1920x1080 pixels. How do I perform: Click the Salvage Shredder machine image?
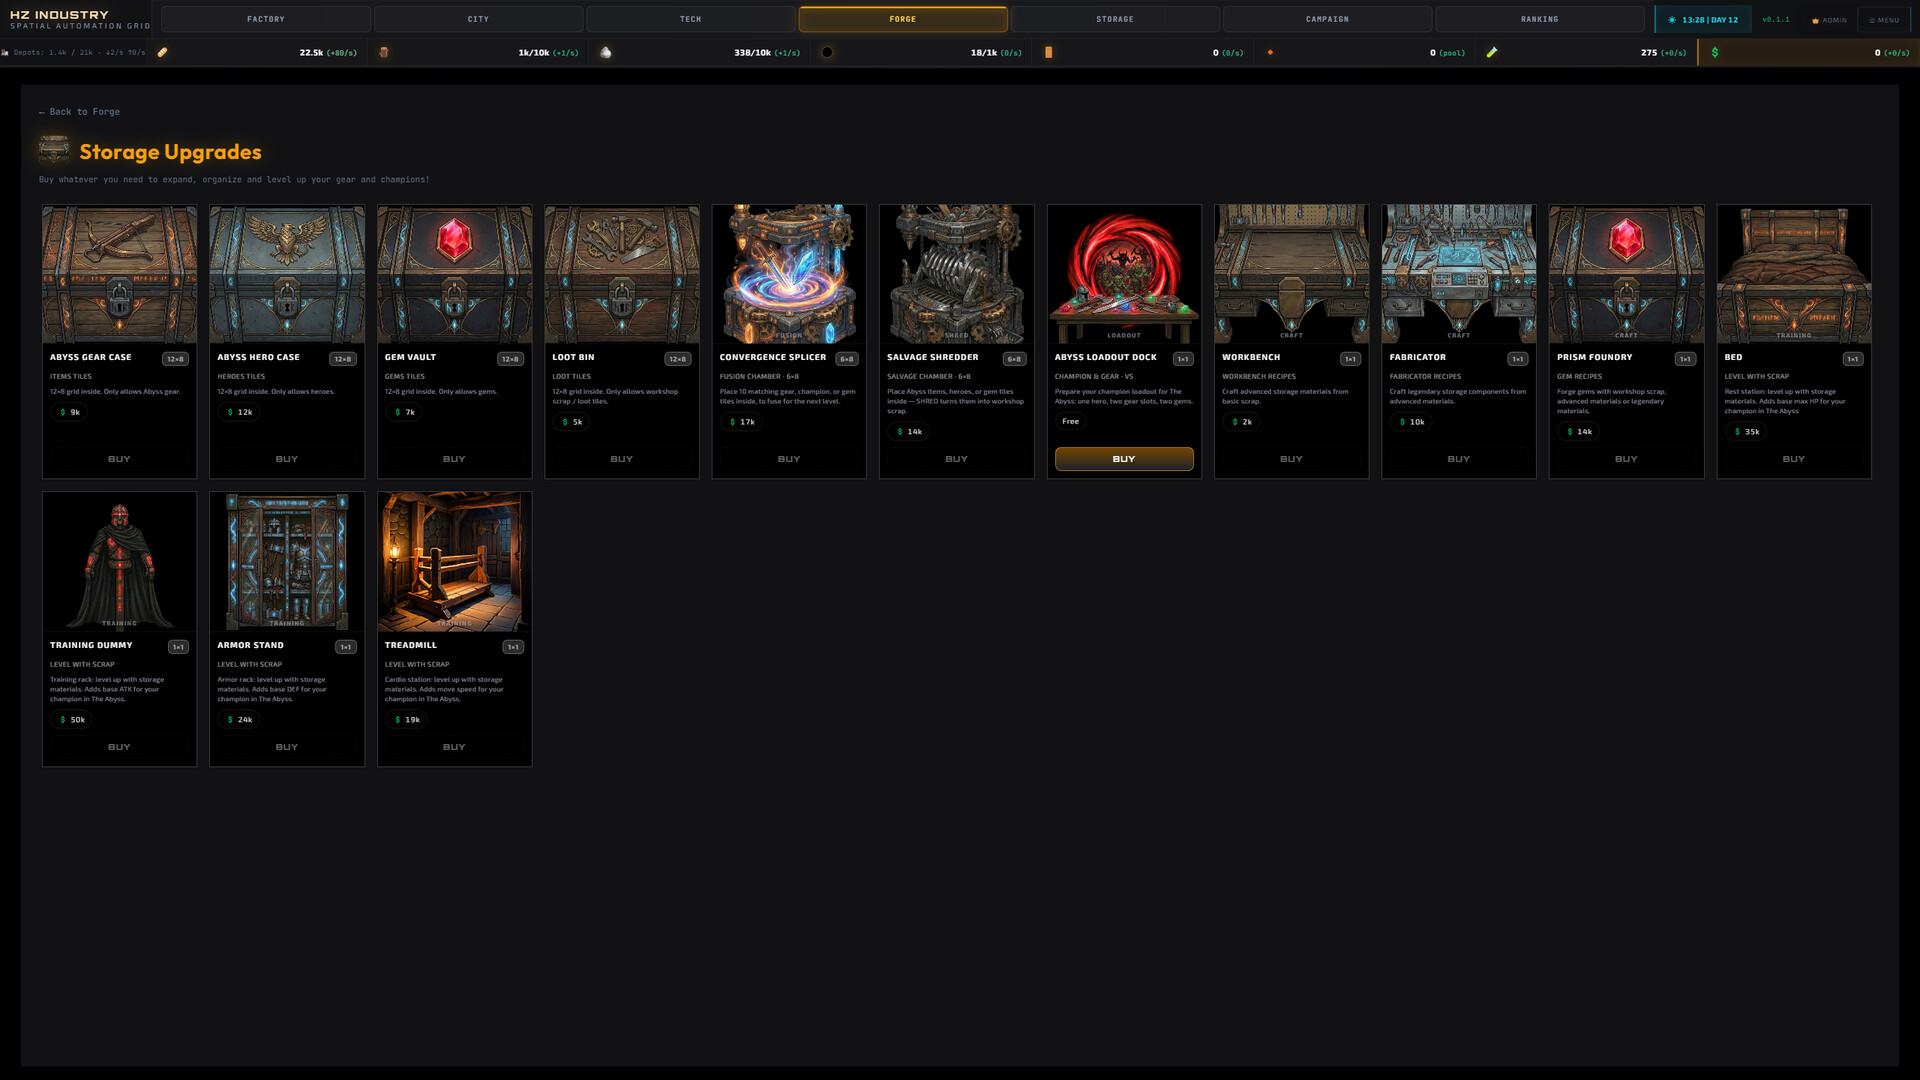click(956, 274)
